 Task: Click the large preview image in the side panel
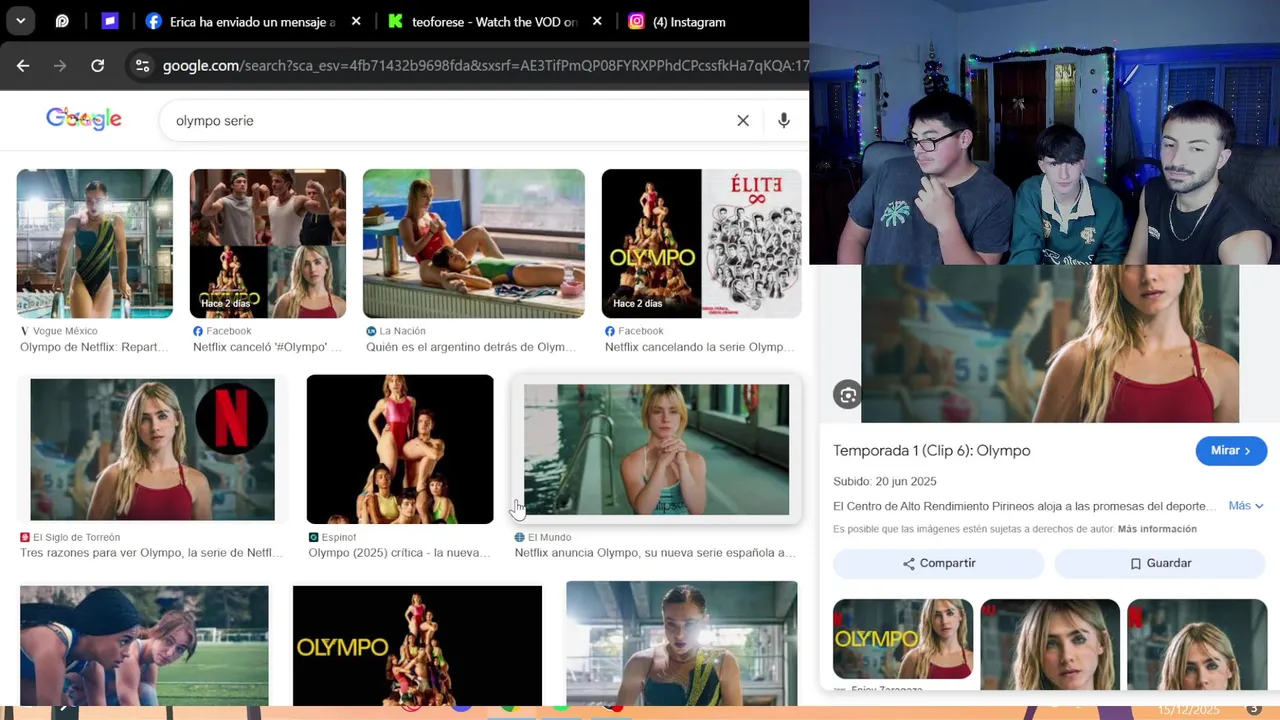click(x=1050, y=344)
